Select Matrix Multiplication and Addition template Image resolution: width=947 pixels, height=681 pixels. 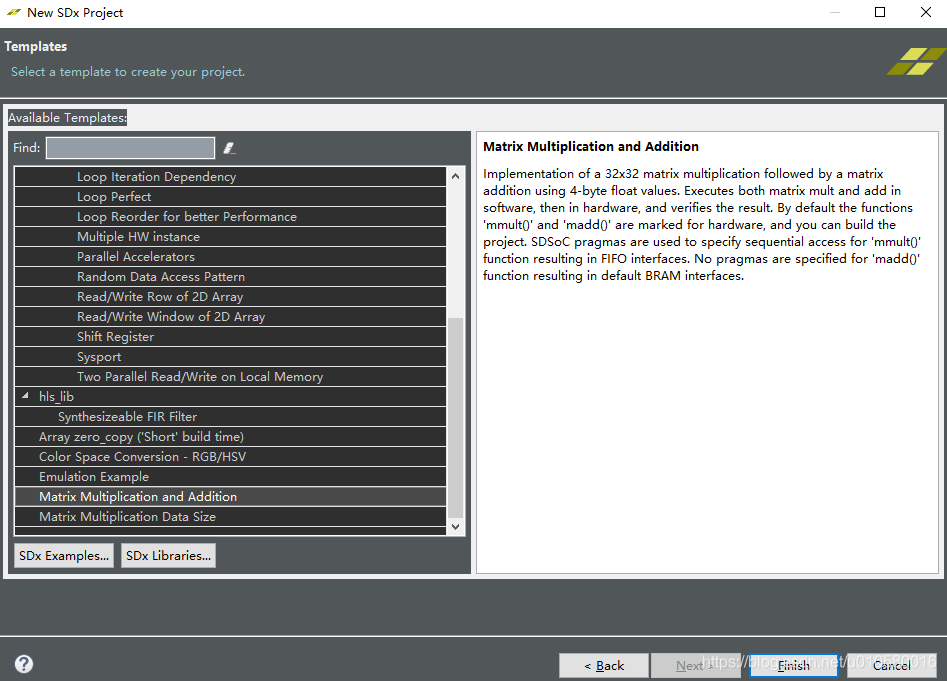[x=230, y=496]
